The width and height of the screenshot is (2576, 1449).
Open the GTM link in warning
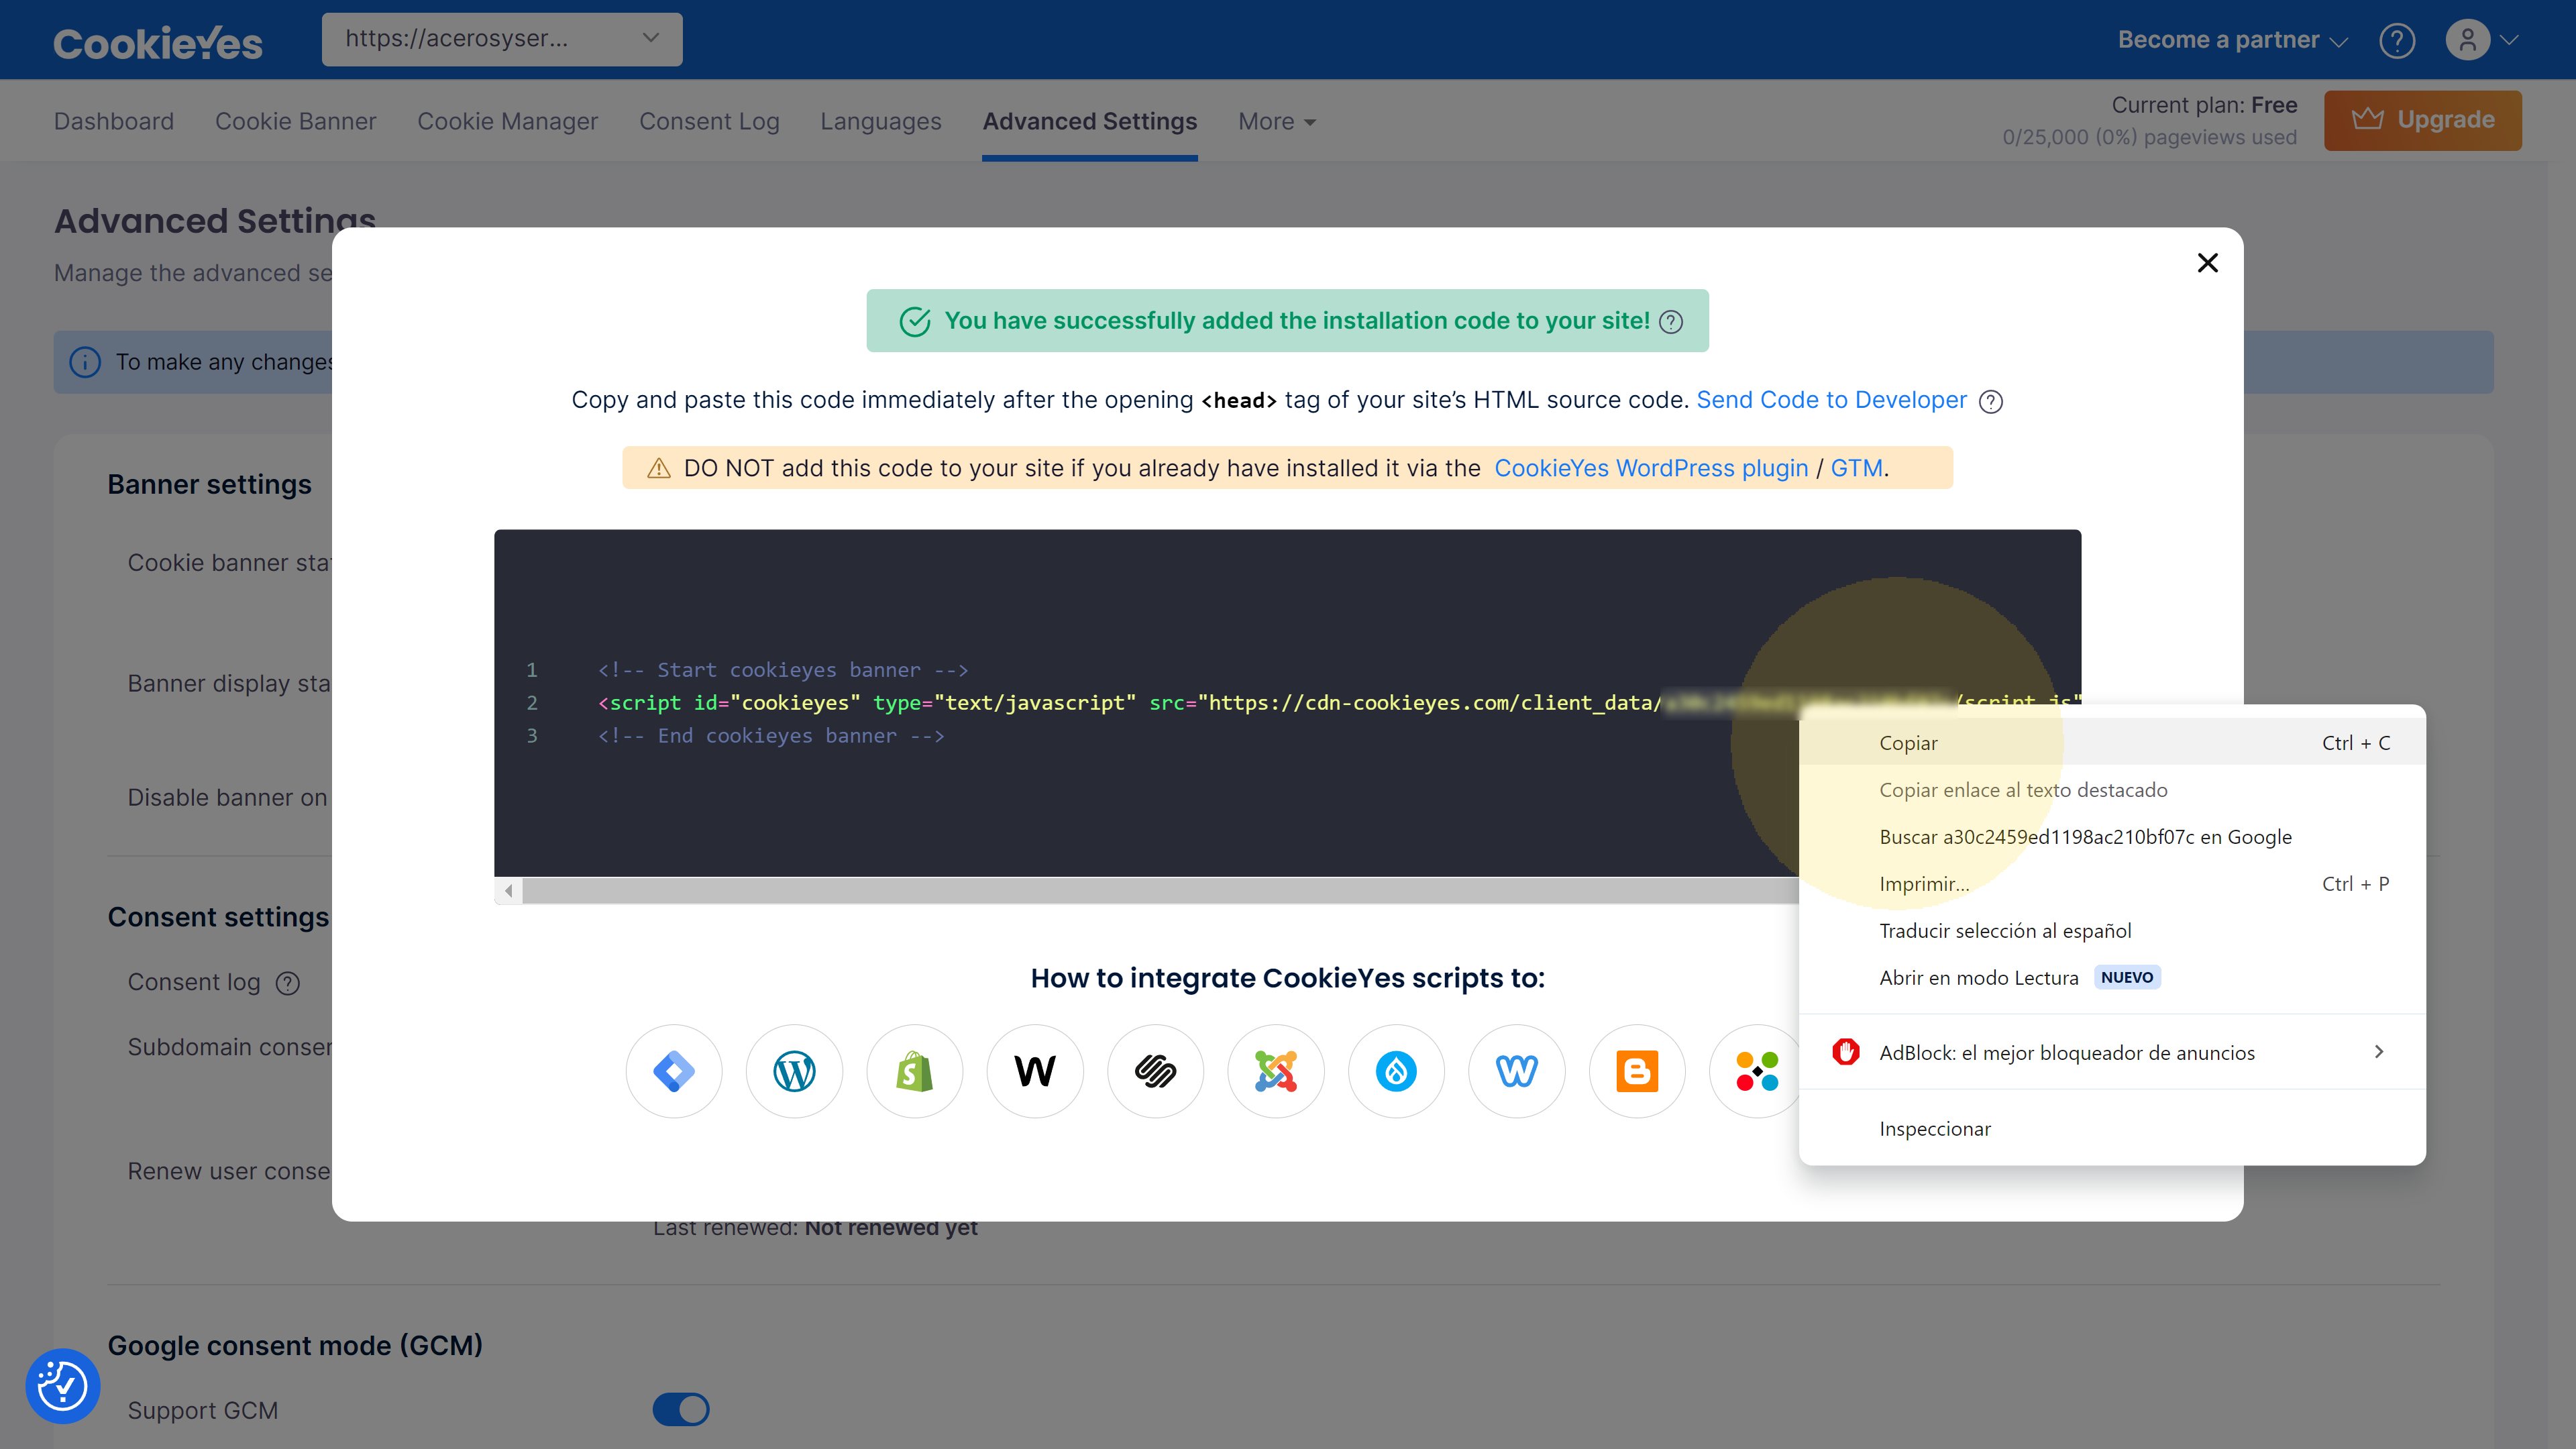tap(1857, 468)
